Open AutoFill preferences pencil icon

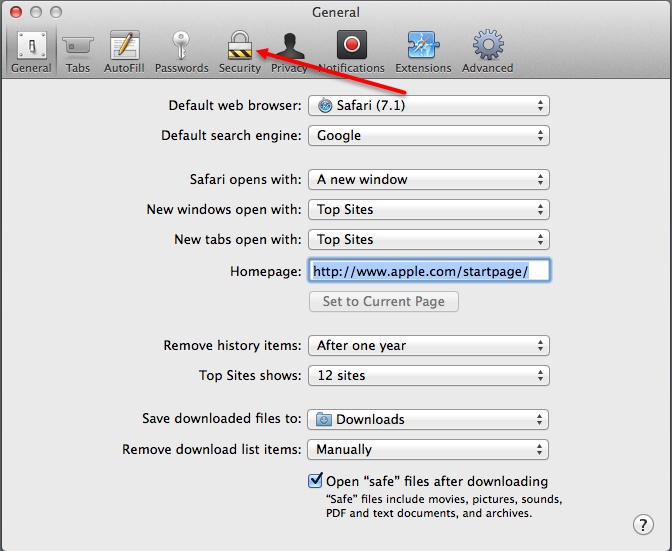pyautogui.click(x=125, y=46)
